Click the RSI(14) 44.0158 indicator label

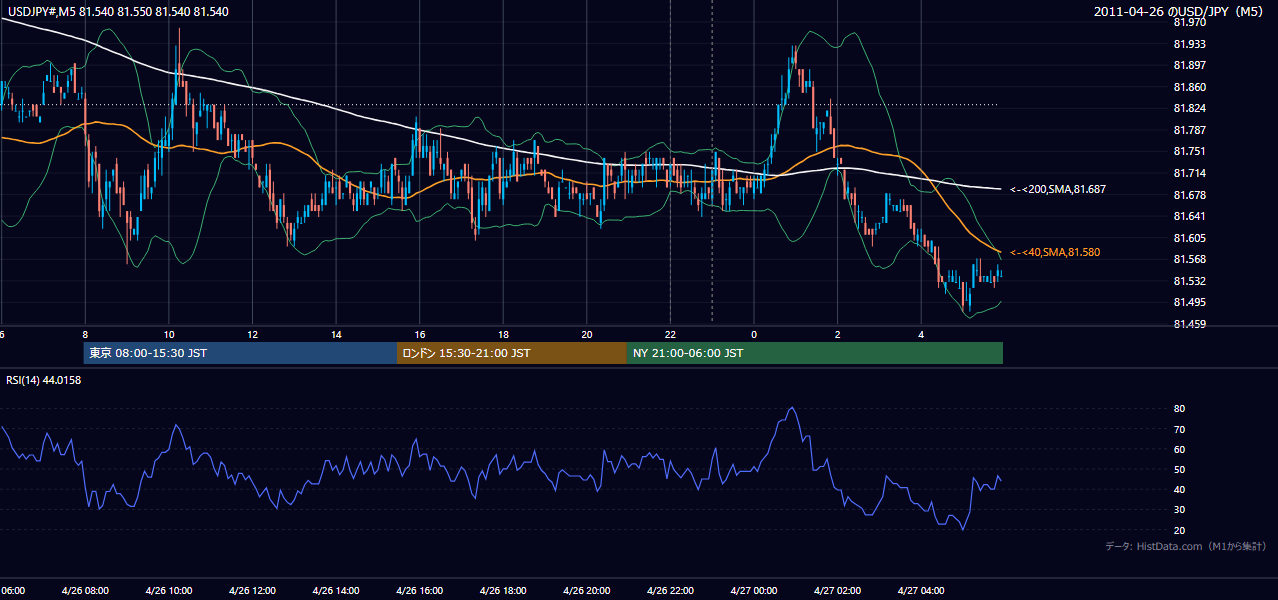(44, 380)
